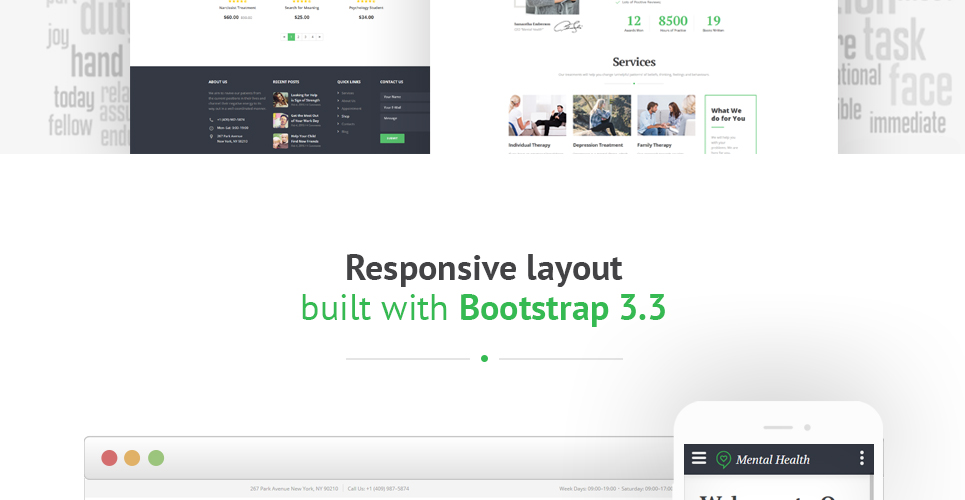Click the phone icon in footer About Us
The image size is (965, 500).
click(211, 120)
